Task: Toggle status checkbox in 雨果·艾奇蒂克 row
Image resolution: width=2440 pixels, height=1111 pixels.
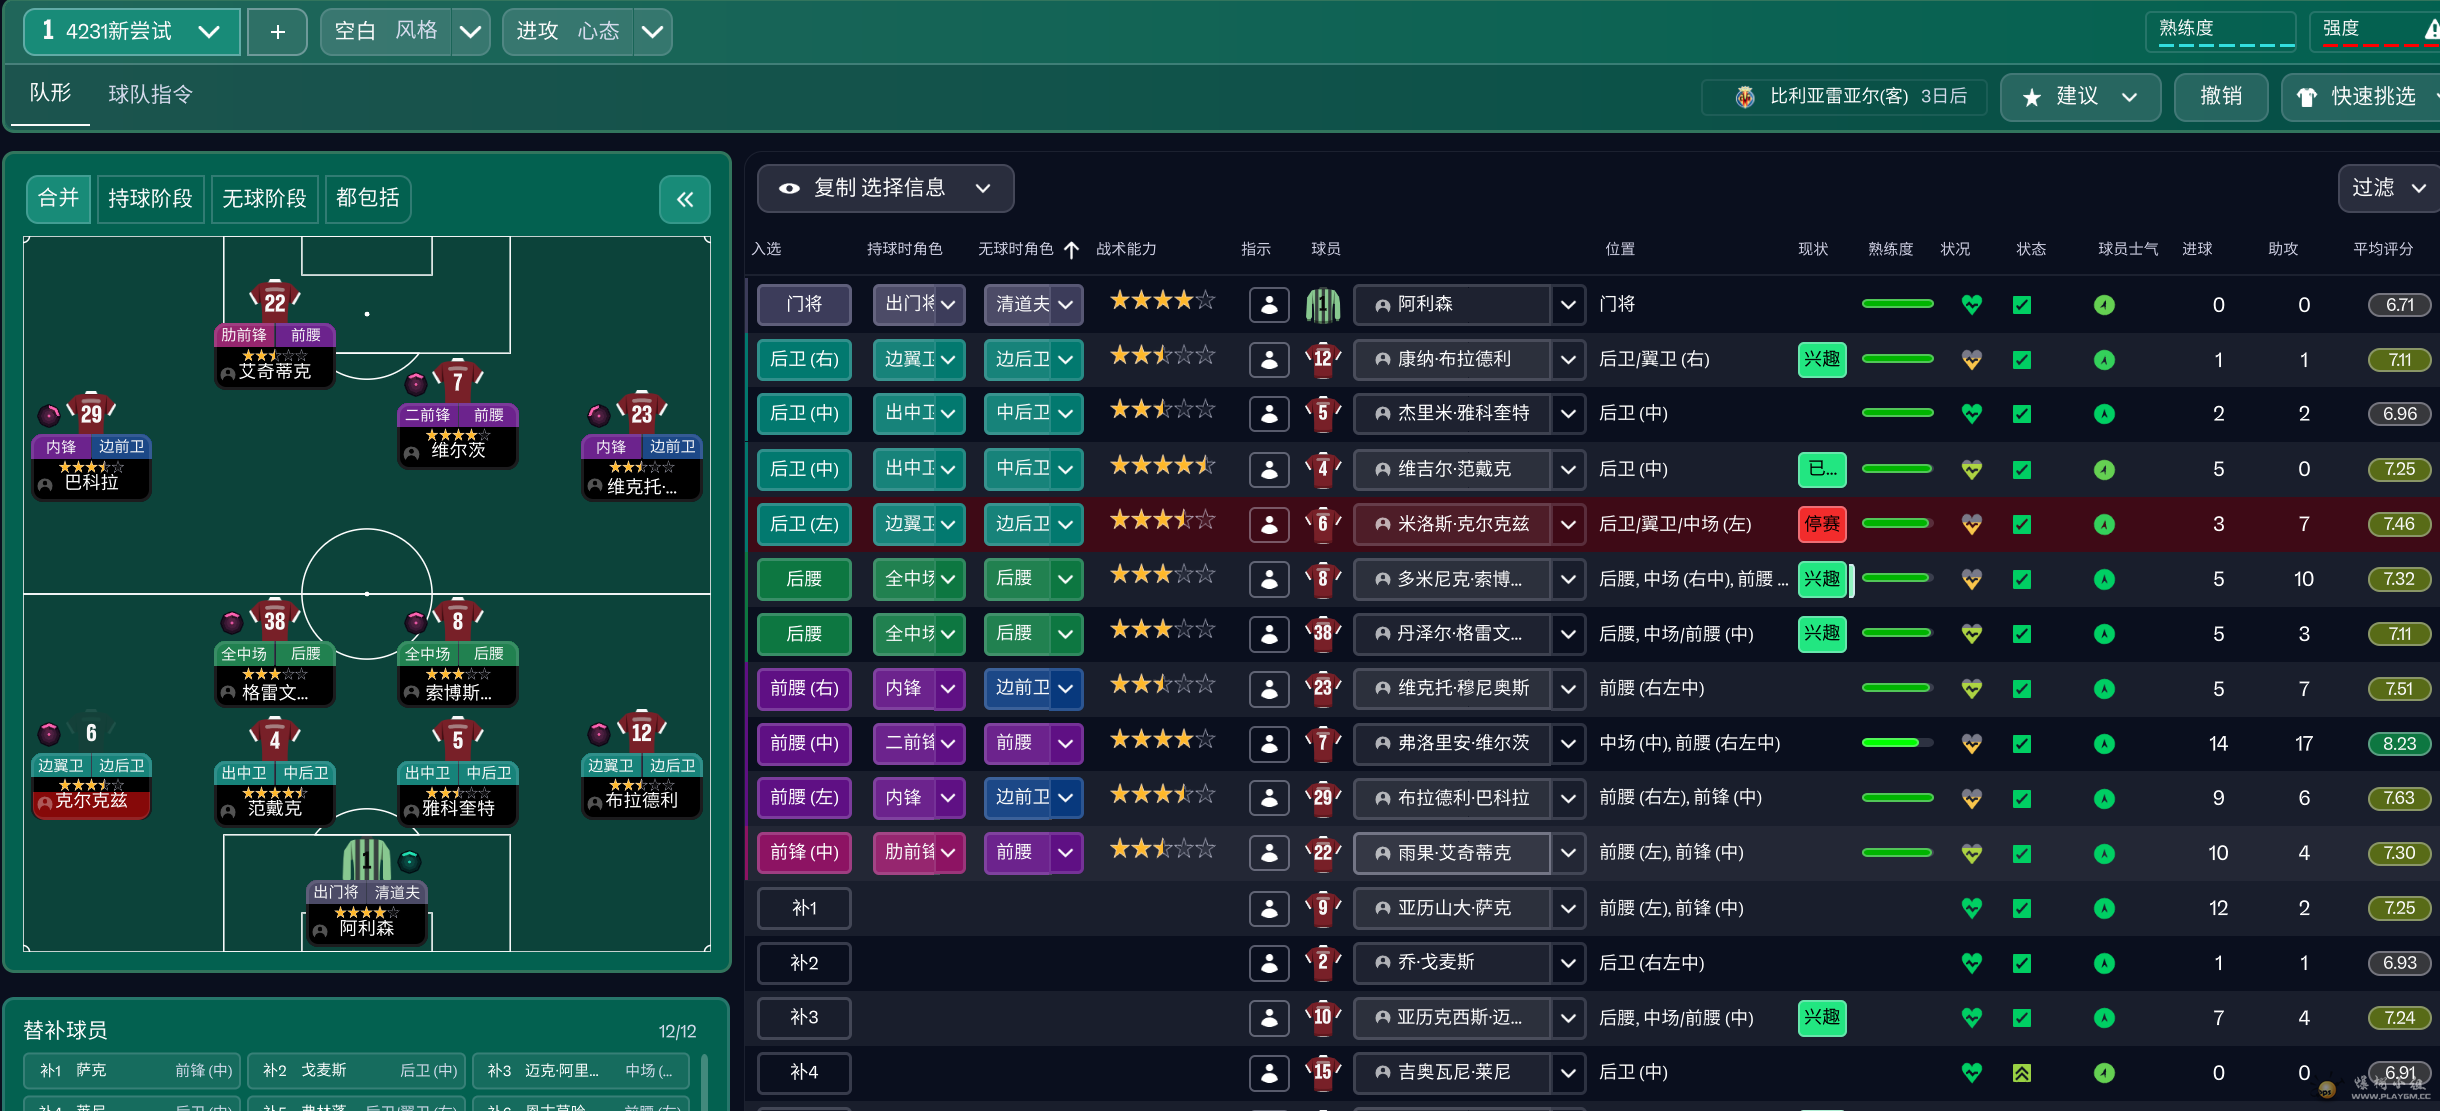Action: (x=2022, y=854)
